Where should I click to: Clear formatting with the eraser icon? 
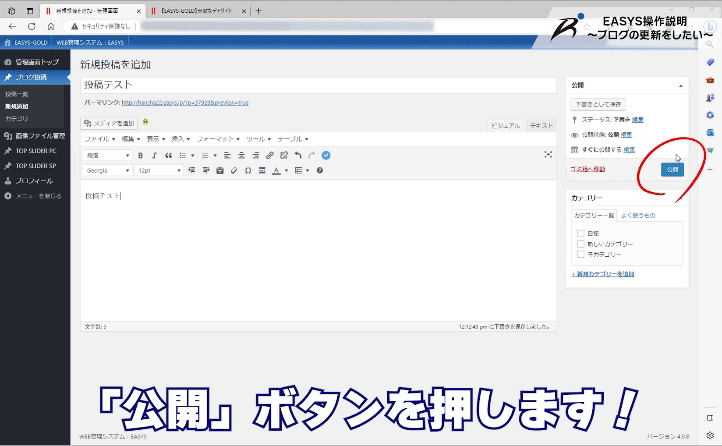click(234, 170)
